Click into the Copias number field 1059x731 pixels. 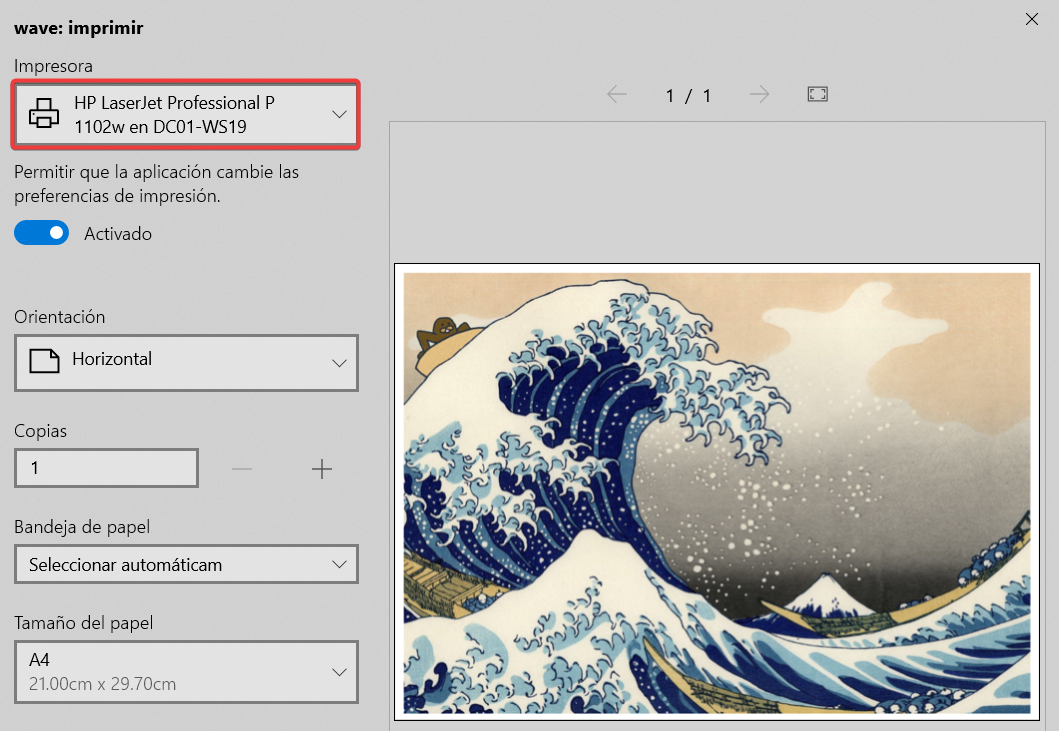point(106,468)
